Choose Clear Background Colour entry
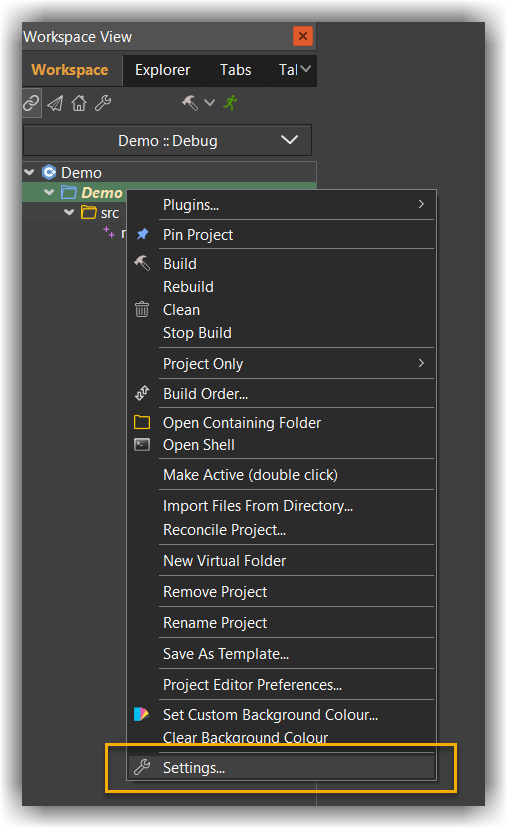 [x=281, y=737]
